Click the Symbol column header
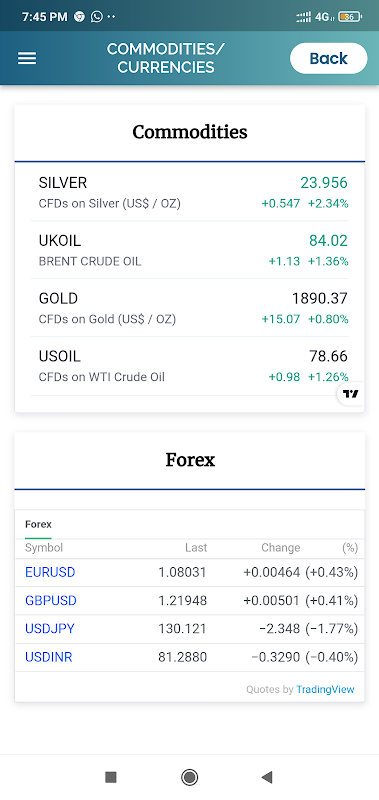Viewport: 379px width, 800px height. pos(44,548)
